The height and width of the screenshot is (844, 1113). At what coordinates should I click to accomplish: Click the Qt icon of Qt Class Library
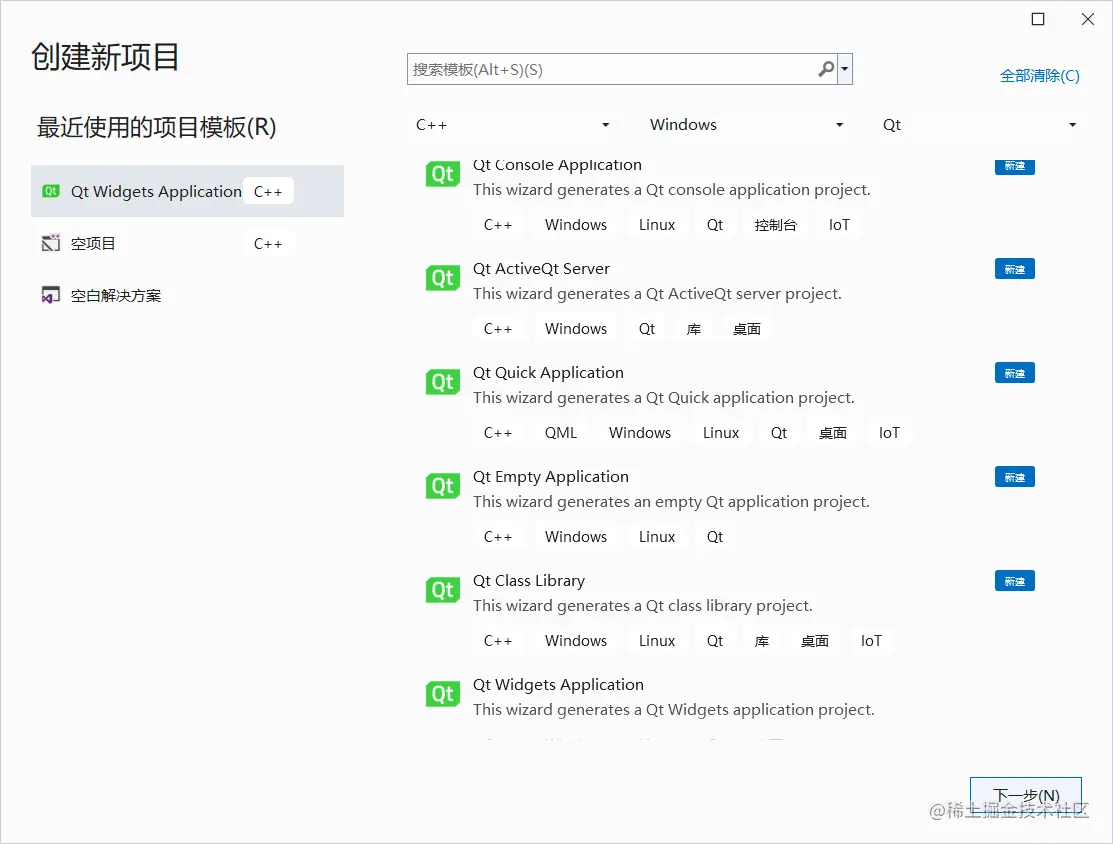coord(442,590)
